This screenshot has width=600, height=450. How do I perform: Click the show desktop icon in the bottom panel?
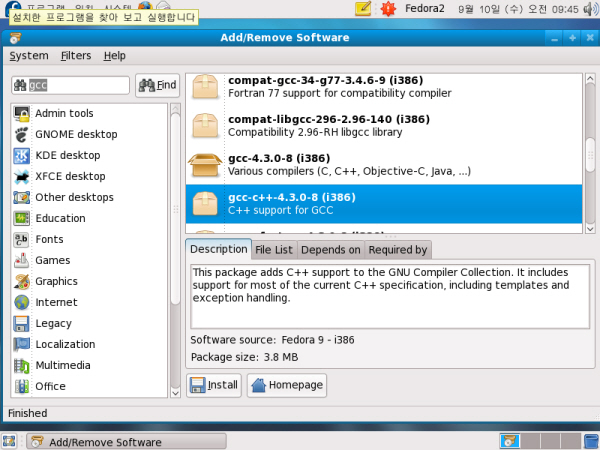(10, 441)
